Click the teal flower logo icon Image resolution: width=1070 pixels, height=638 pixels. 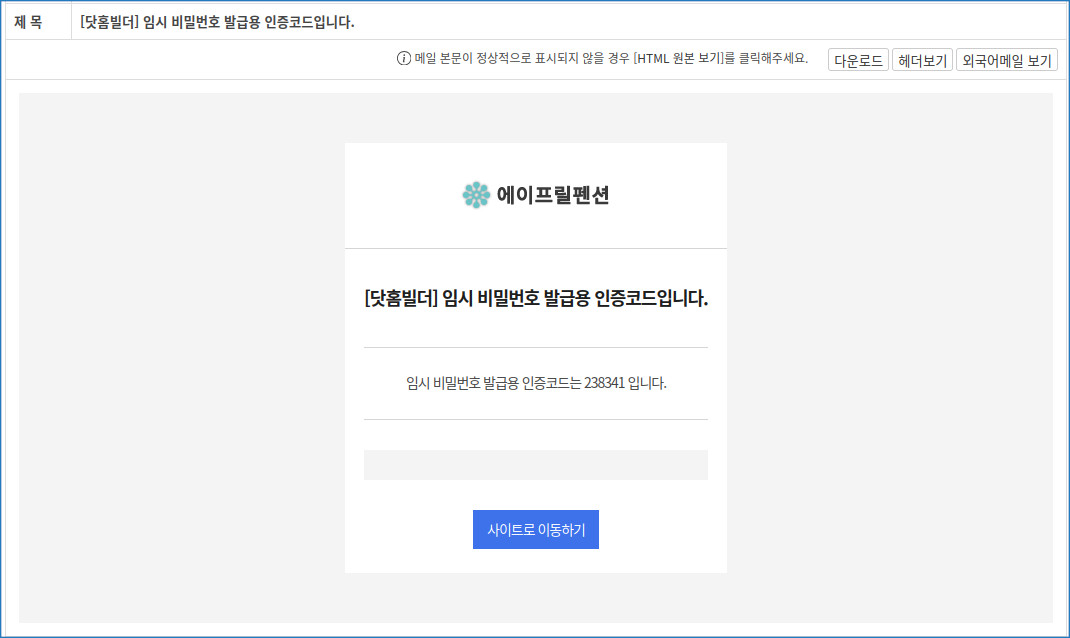(x=476, y=195)
